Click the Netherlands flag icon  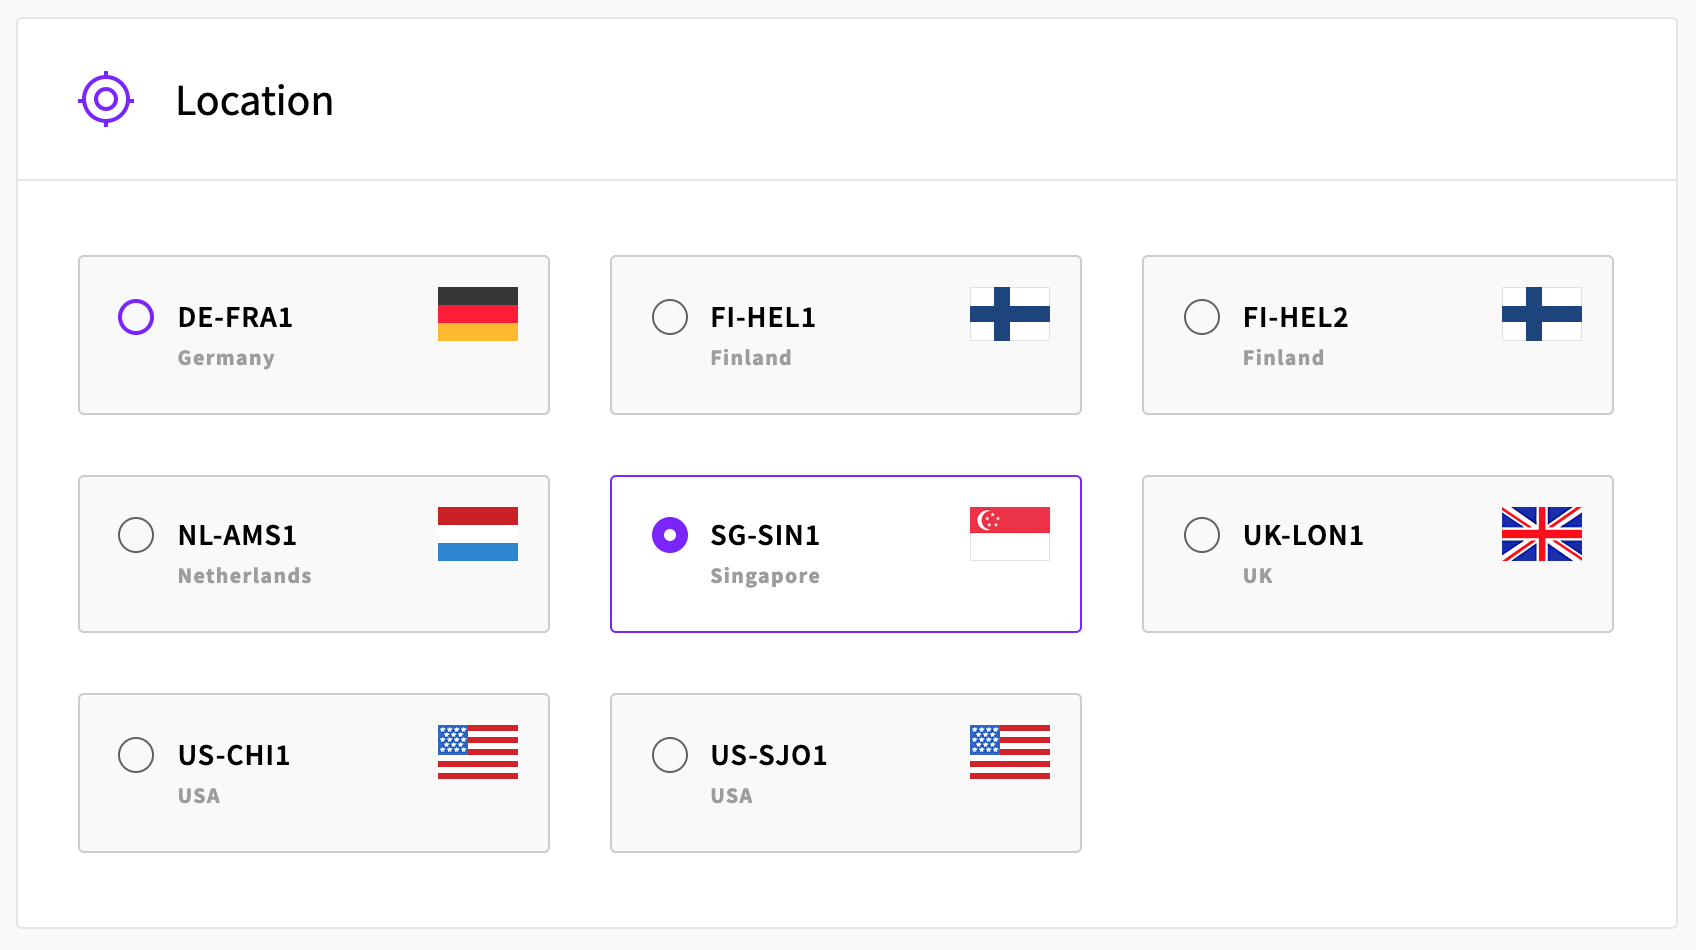477,534
